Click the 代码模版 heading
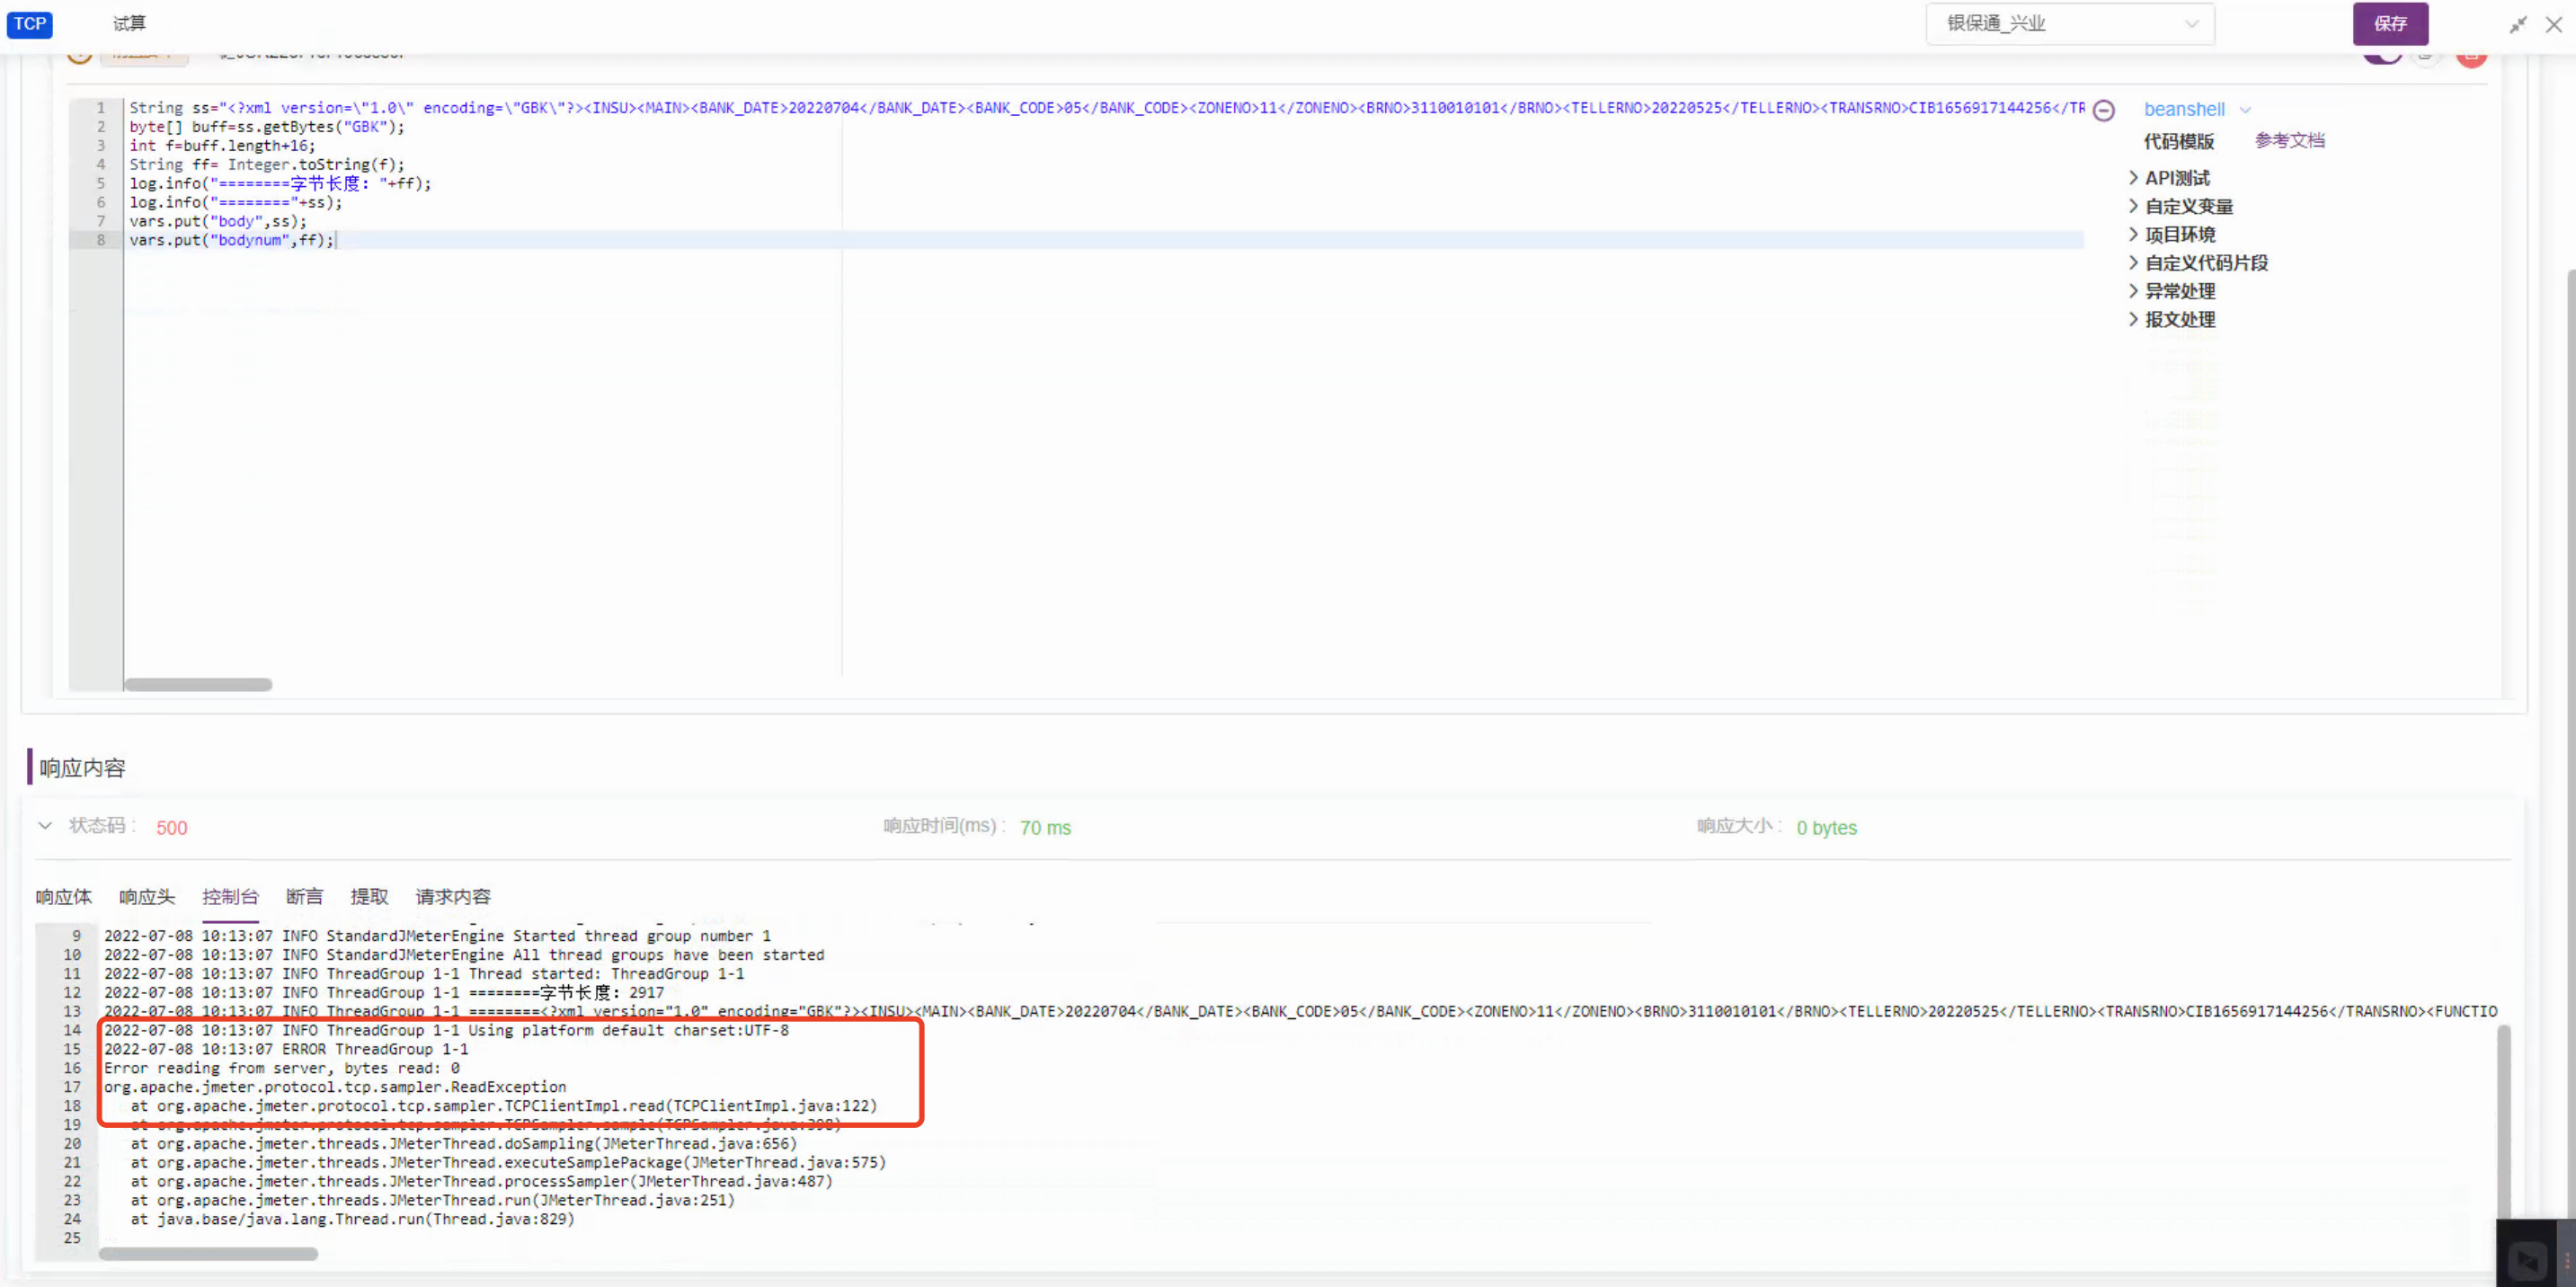 [2178, 141]
